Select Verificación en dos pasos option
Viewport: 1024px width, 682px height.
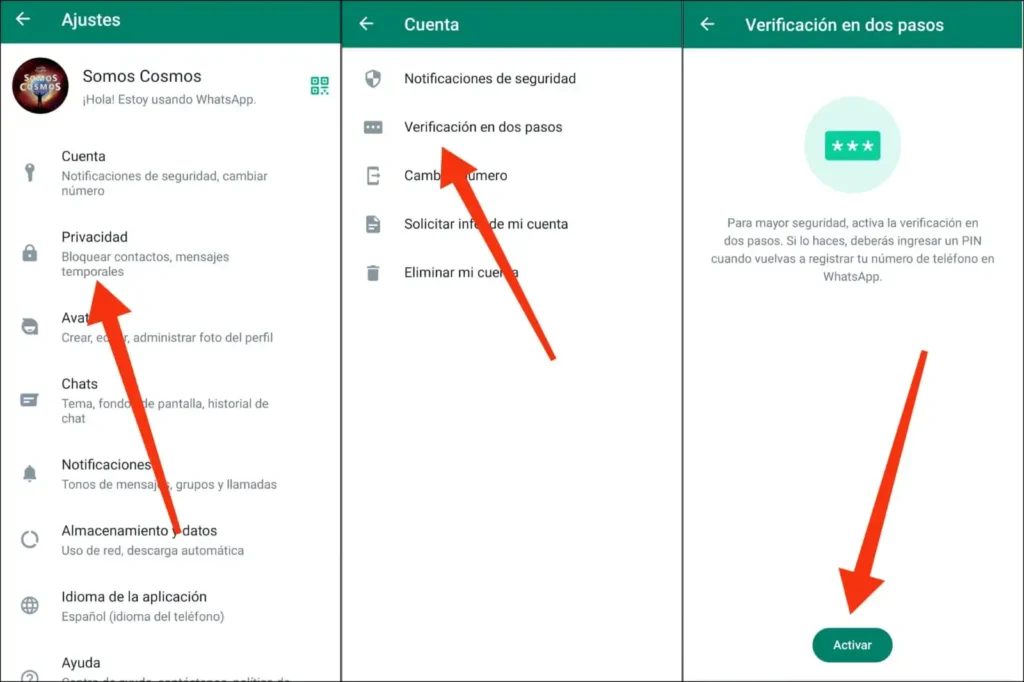pos(511,127)
